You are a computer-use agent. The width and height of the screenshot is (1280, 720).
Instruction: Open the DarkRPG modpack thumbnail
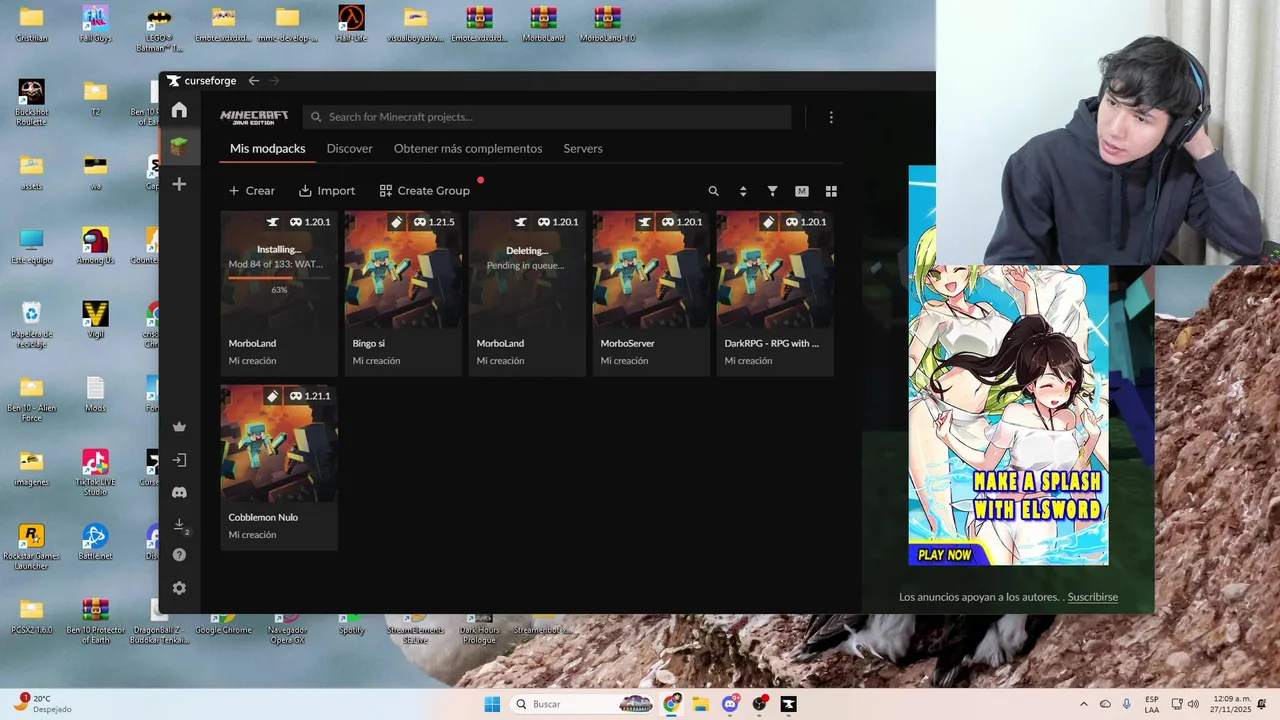775,269
